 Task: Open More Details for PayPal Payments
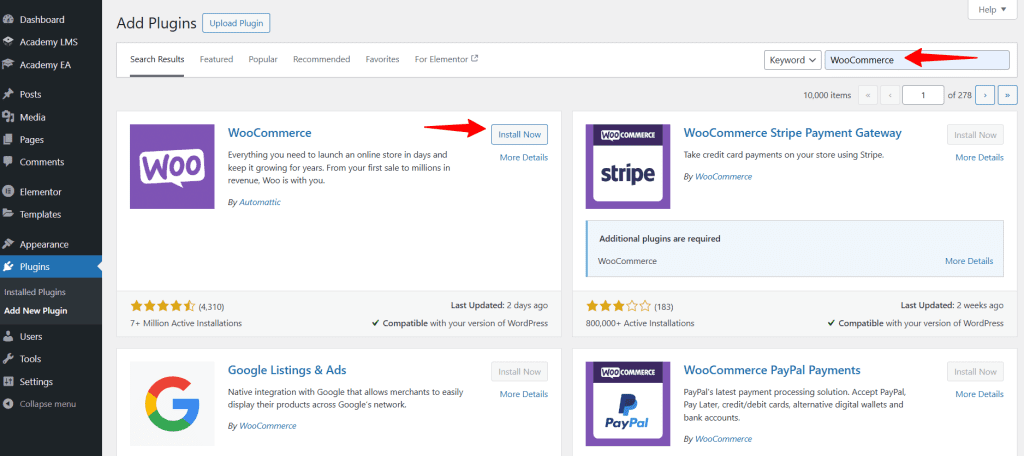tap(980, 394)
